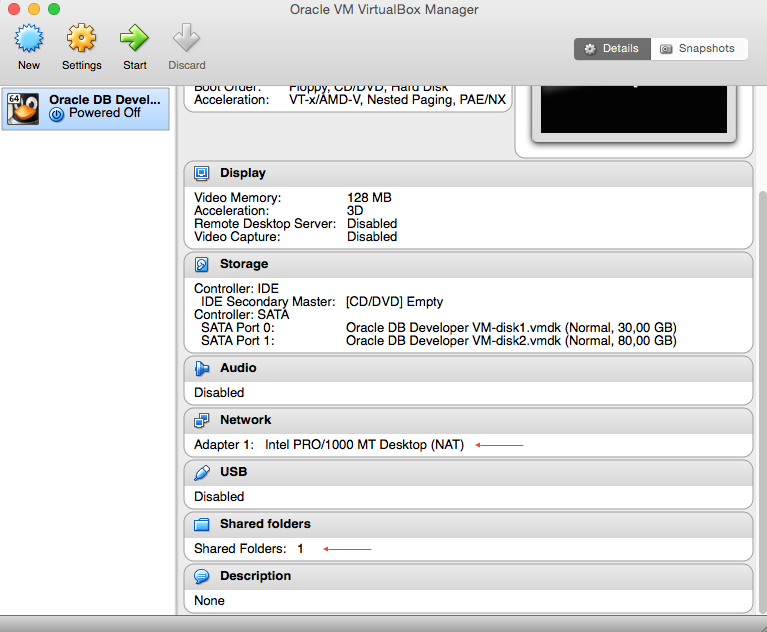Open the Settings gear icon
The height and width of the screenshot is (632, 767).
coord(81,38)
